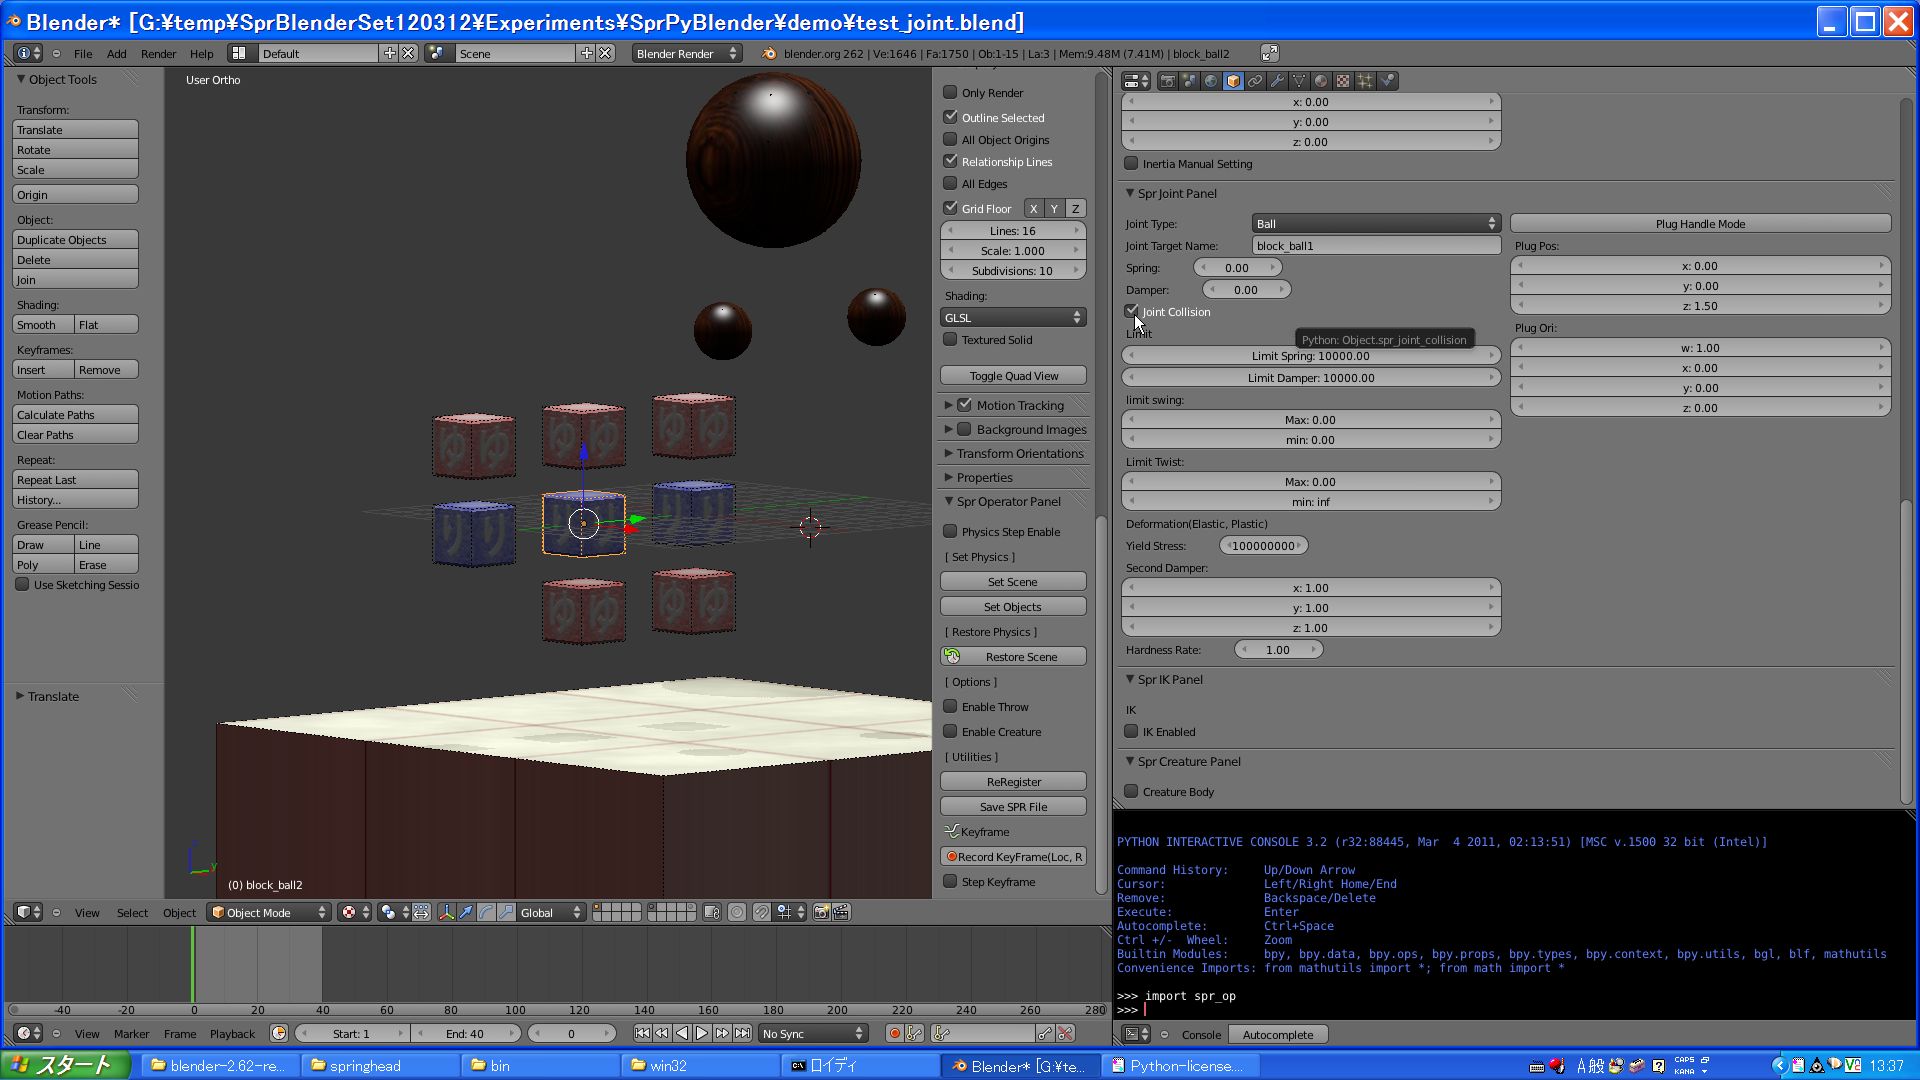Viewport: 1920px width, 1080px height.
Task: Click the Duplicate Objects button
Action: coord(75,239)
